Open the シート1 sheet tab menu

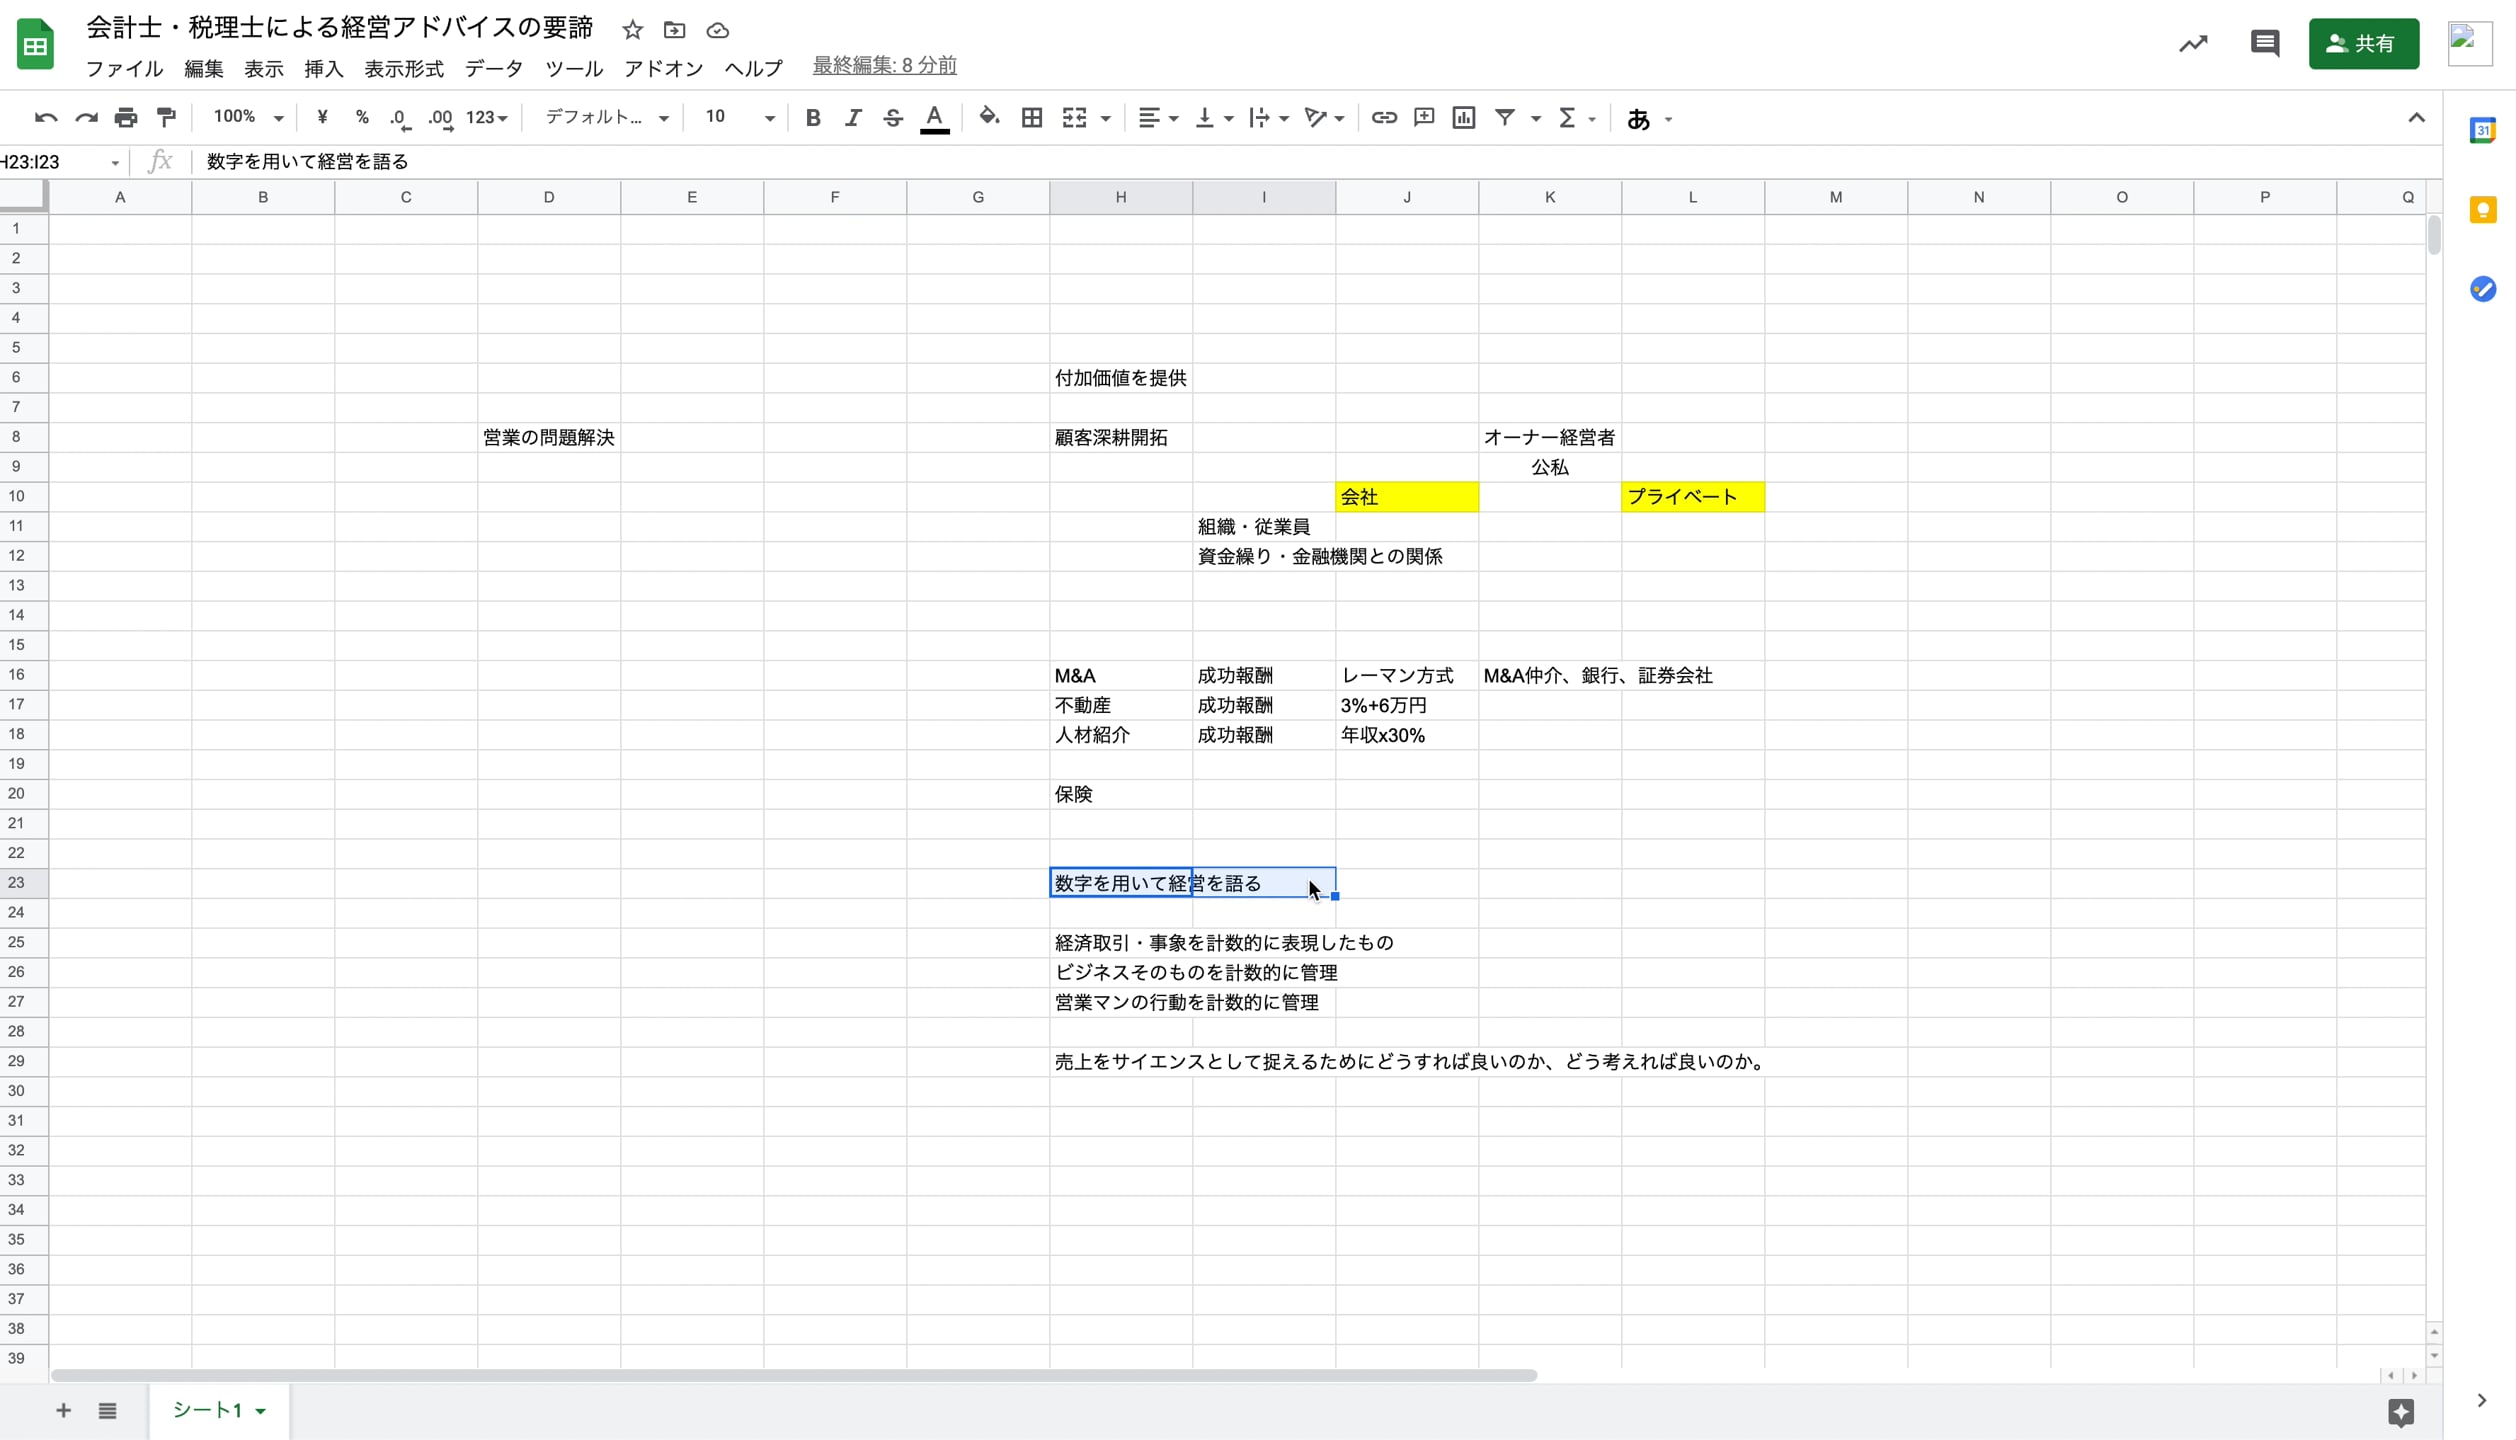(x=260, y=1410)
